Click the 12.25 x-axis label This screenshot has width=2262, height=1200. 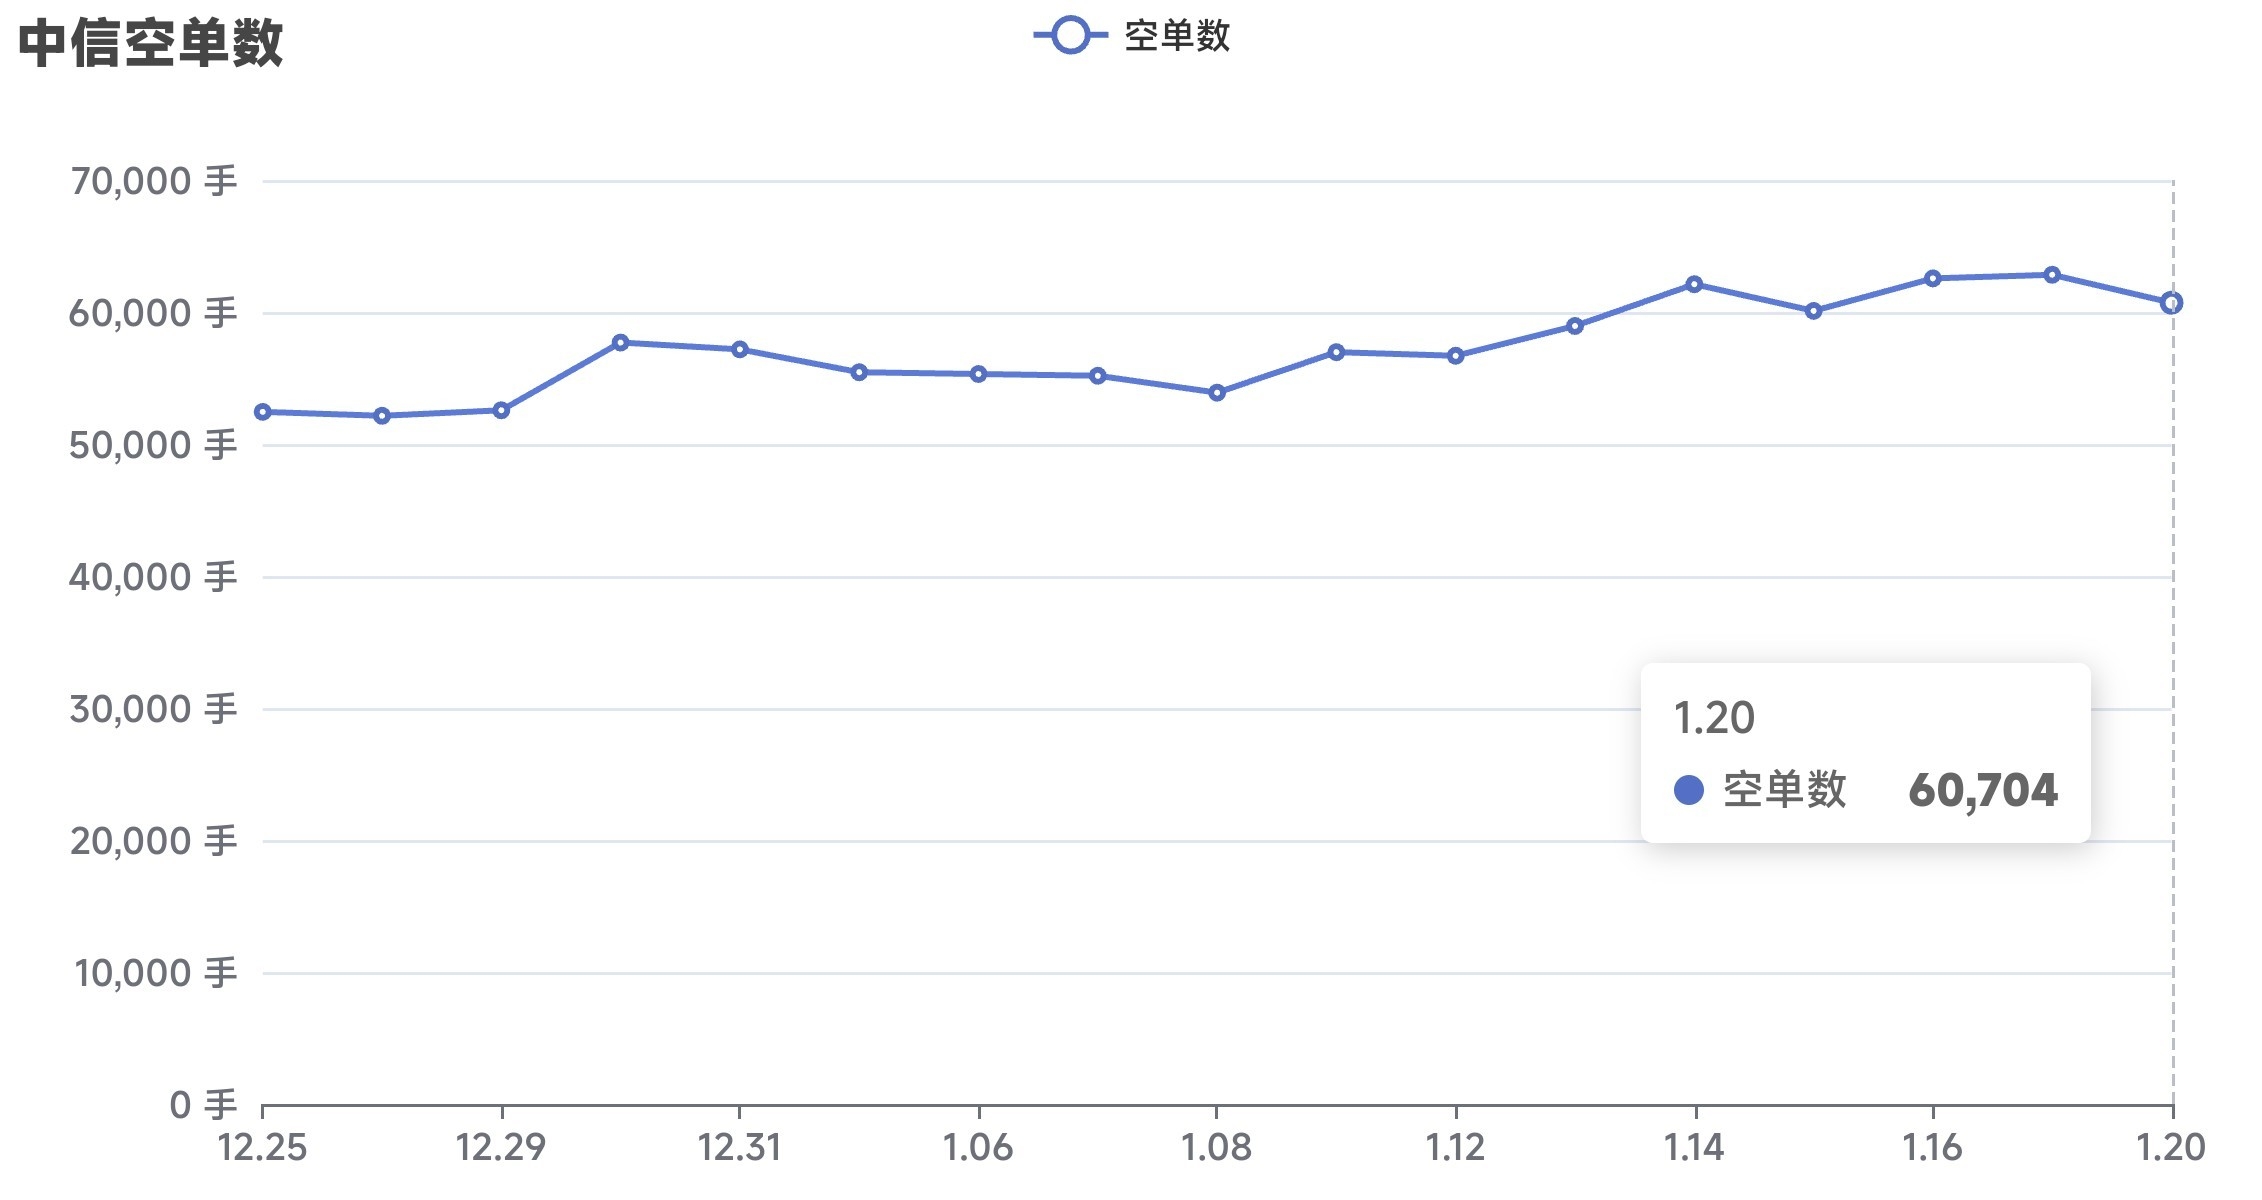click(263, 1148)
